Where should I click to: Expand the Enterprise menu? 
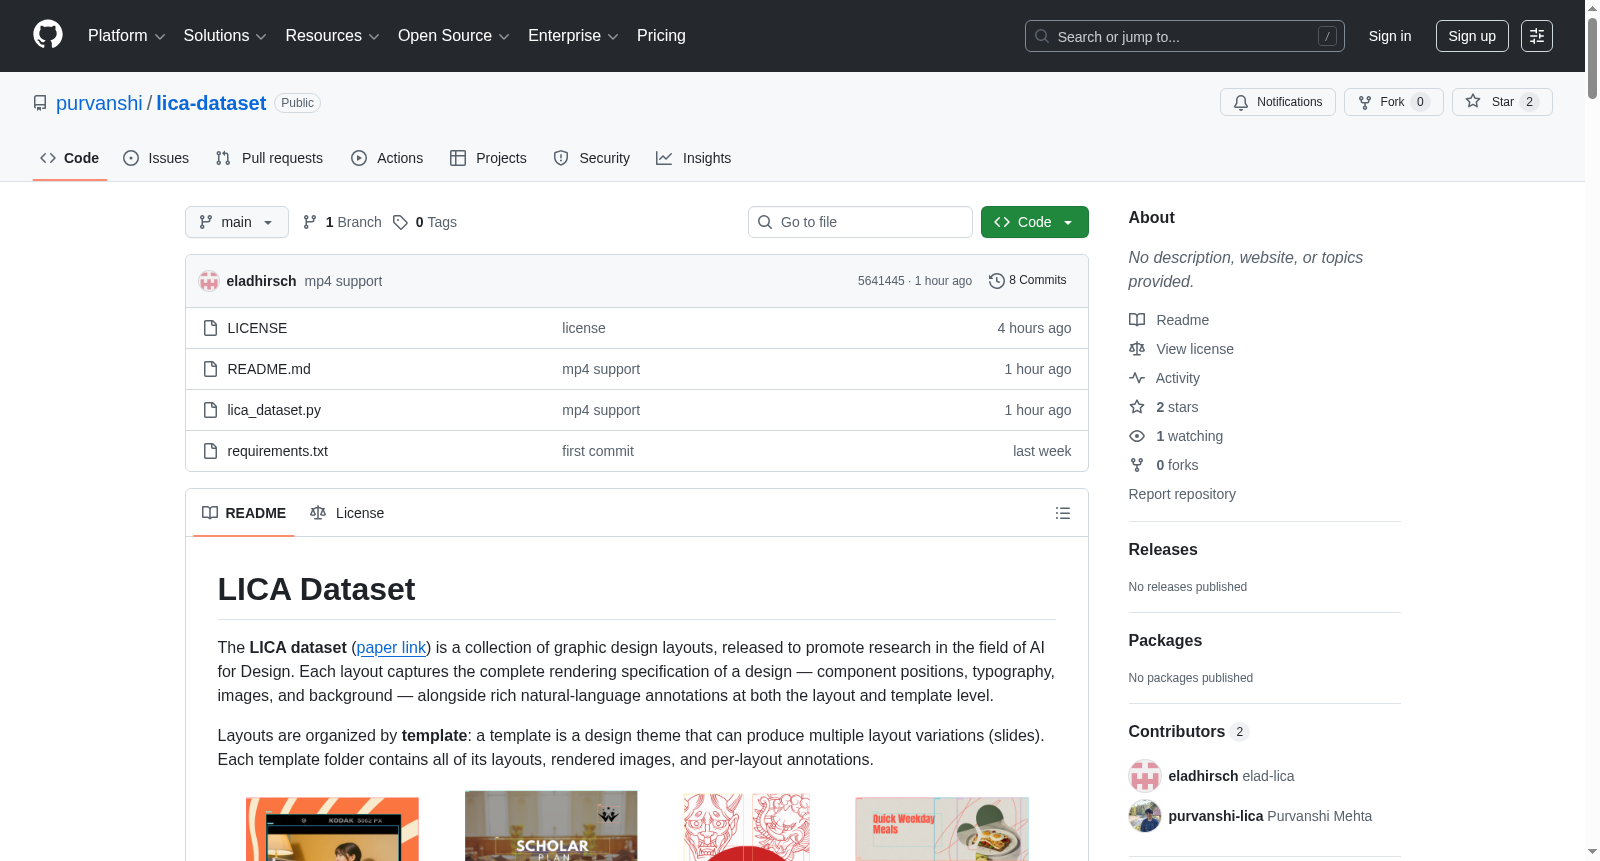point(573,36)
